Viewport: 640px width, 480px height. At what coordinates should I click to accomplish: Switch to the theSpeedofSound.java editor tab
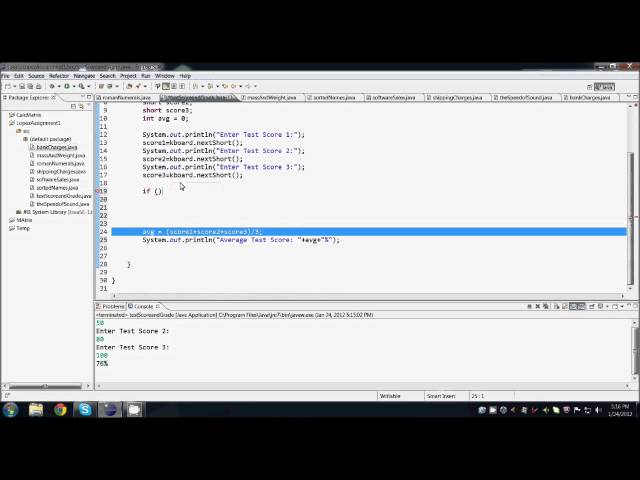526,98
